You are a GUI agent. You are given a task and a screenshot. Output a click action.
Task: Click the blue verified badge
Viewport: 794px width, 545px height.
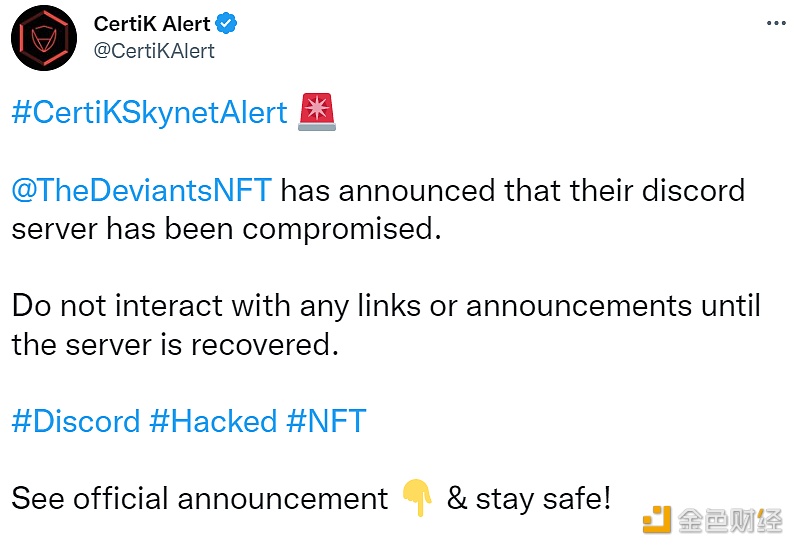(x=227, y=24)
